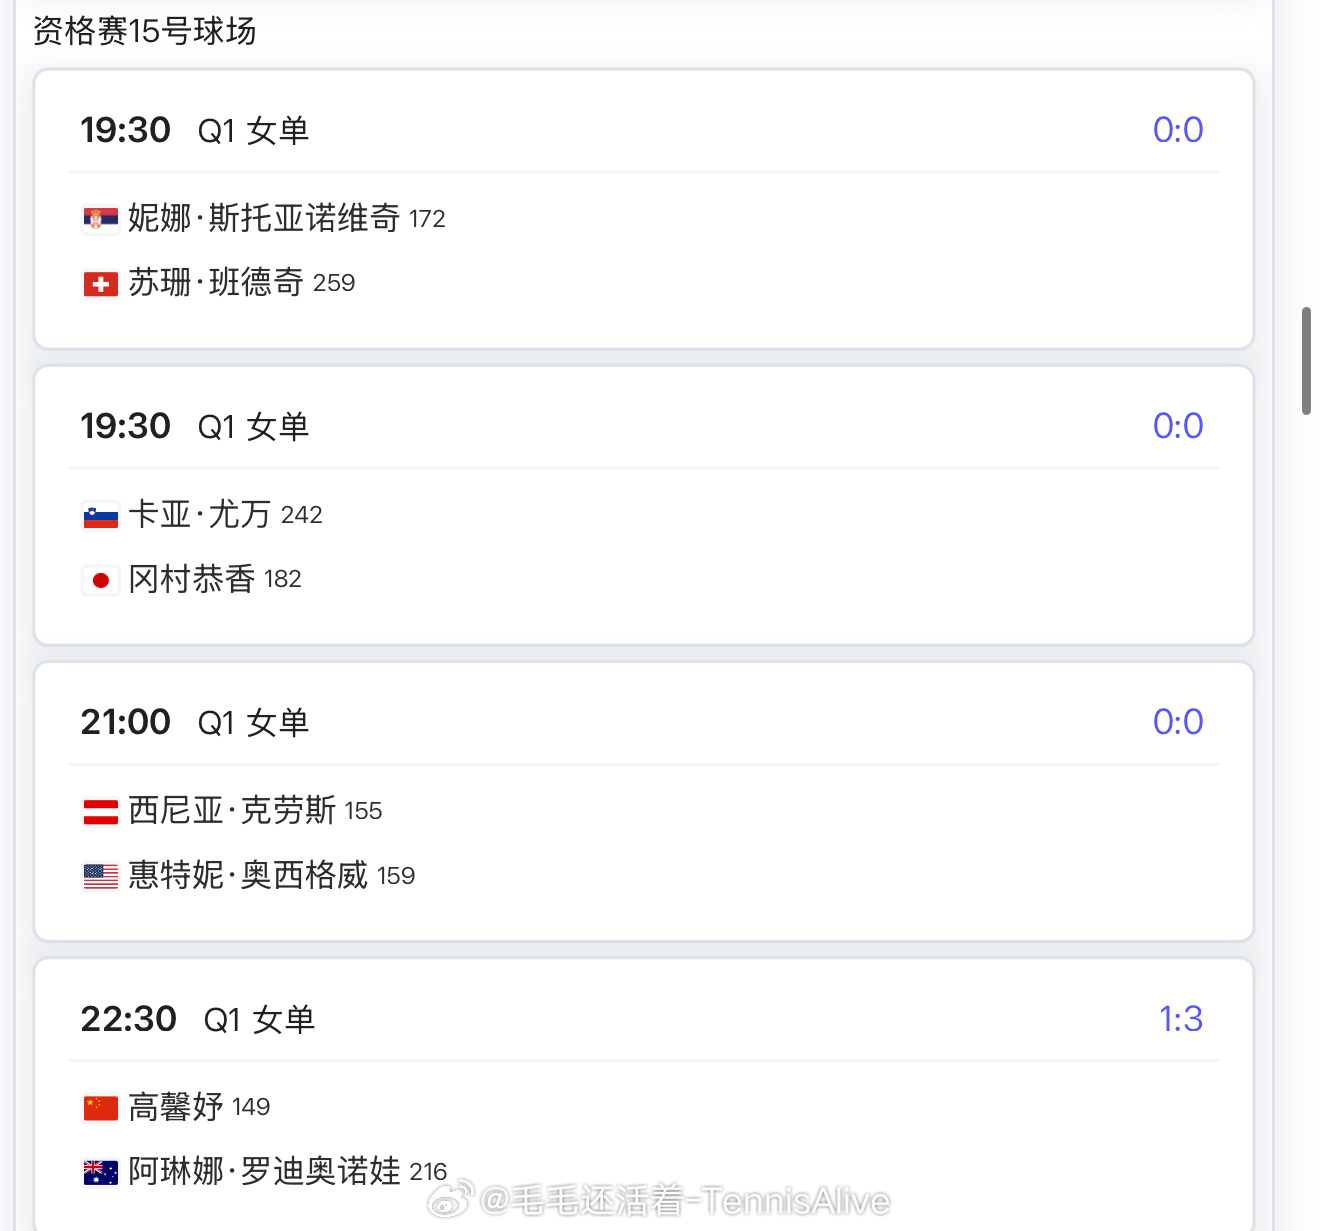Open player 冈村恭香 profile
This screenshot has width=1320, height=1231.
(x=192, y=579)
